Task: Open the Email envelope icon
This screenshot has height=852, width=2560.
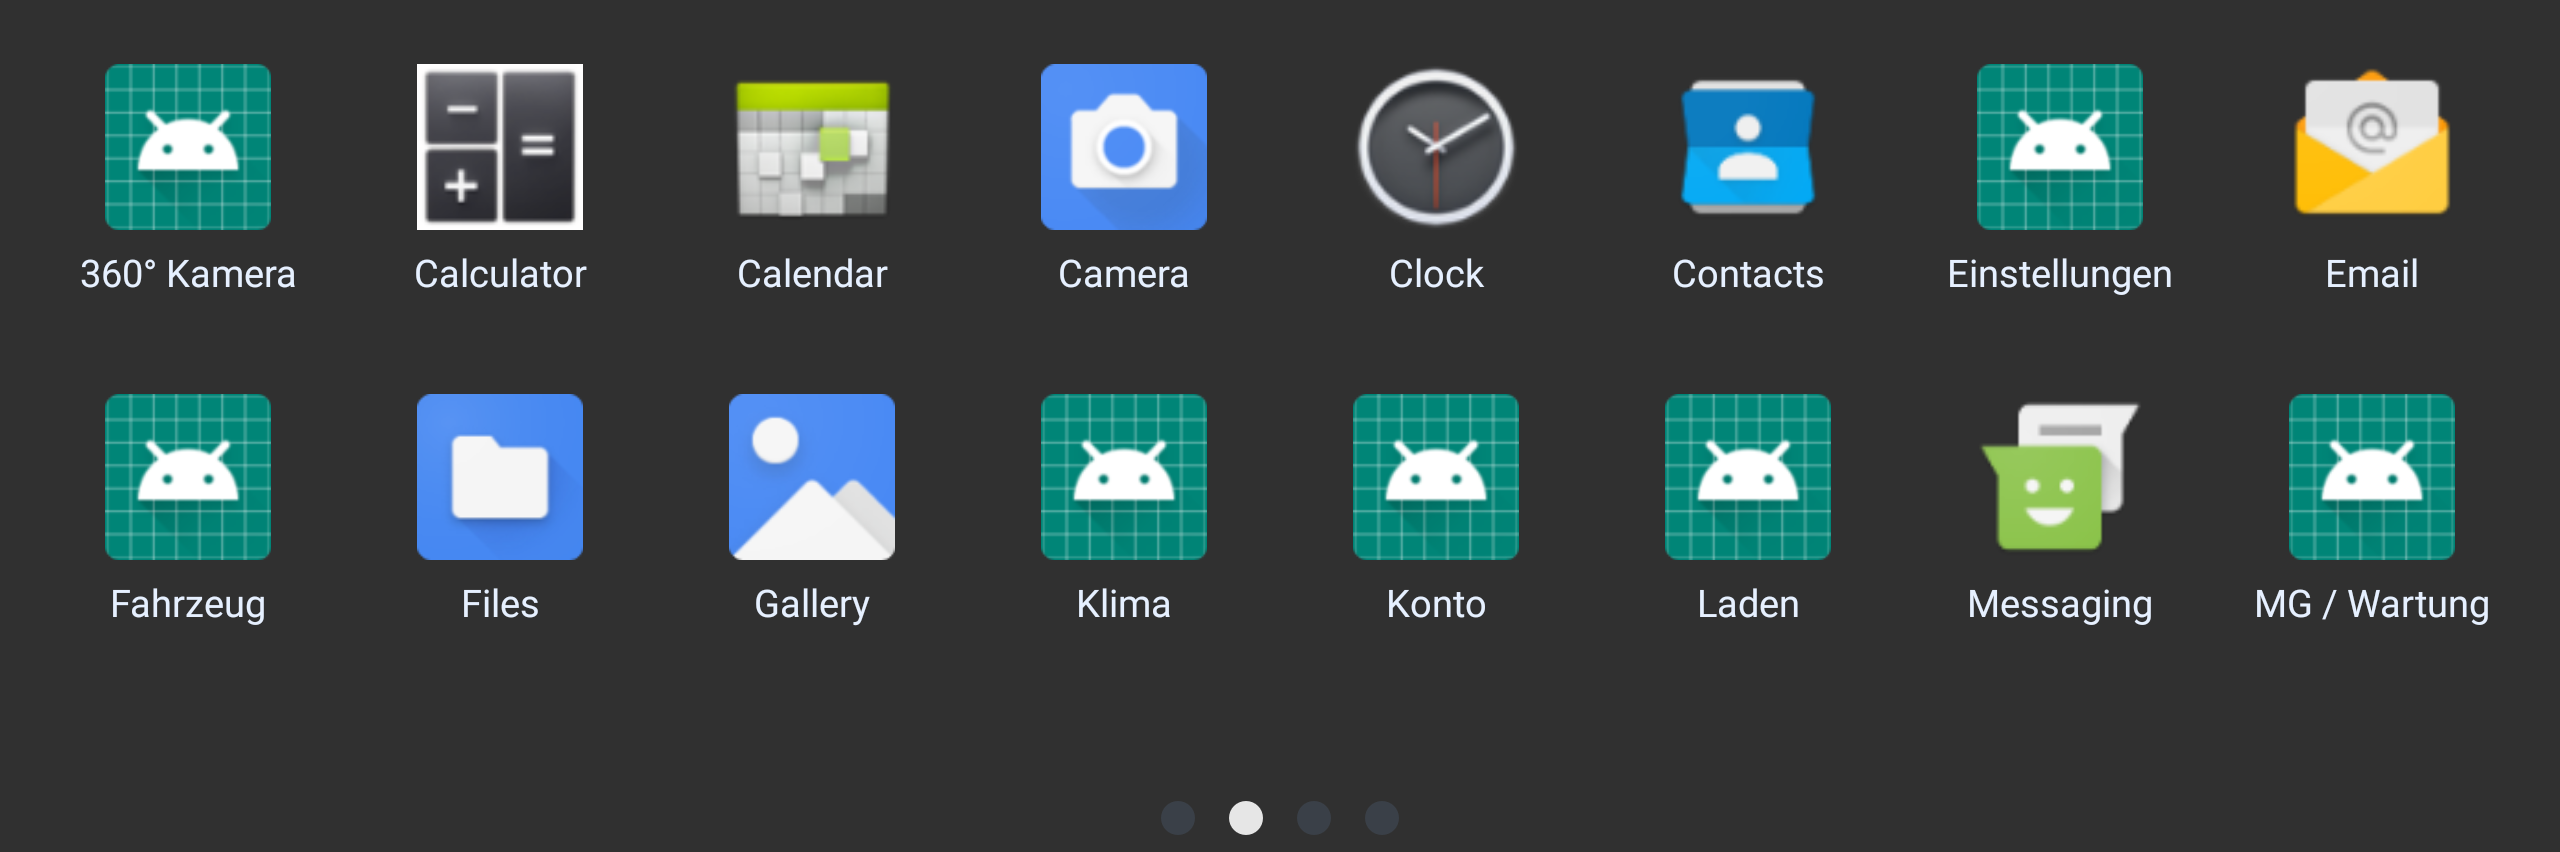Action: [x=2372, y=143]
